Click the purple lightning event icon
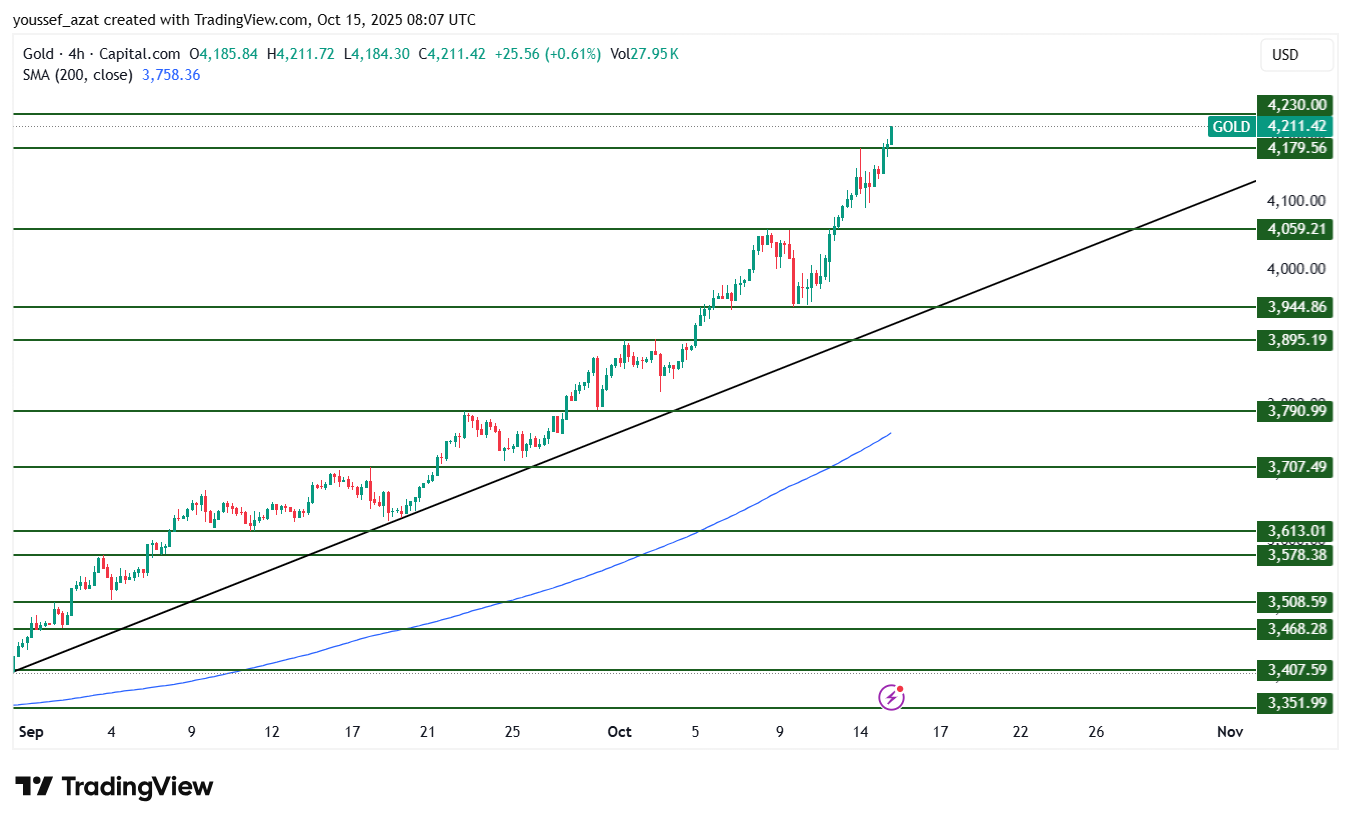 (891, 697)
